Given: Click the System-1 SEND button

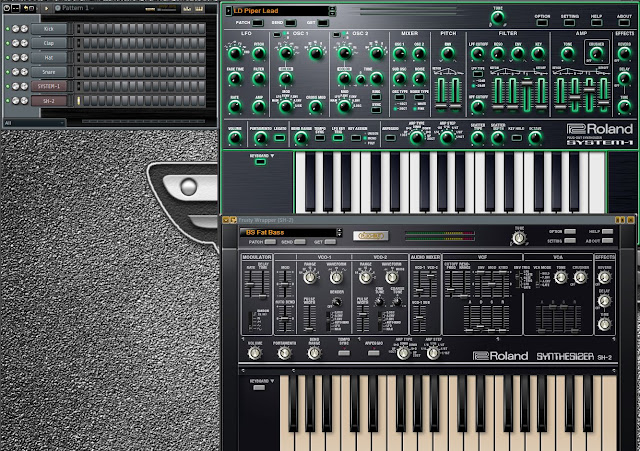Looking at the screenshot, I should [291, 23].
